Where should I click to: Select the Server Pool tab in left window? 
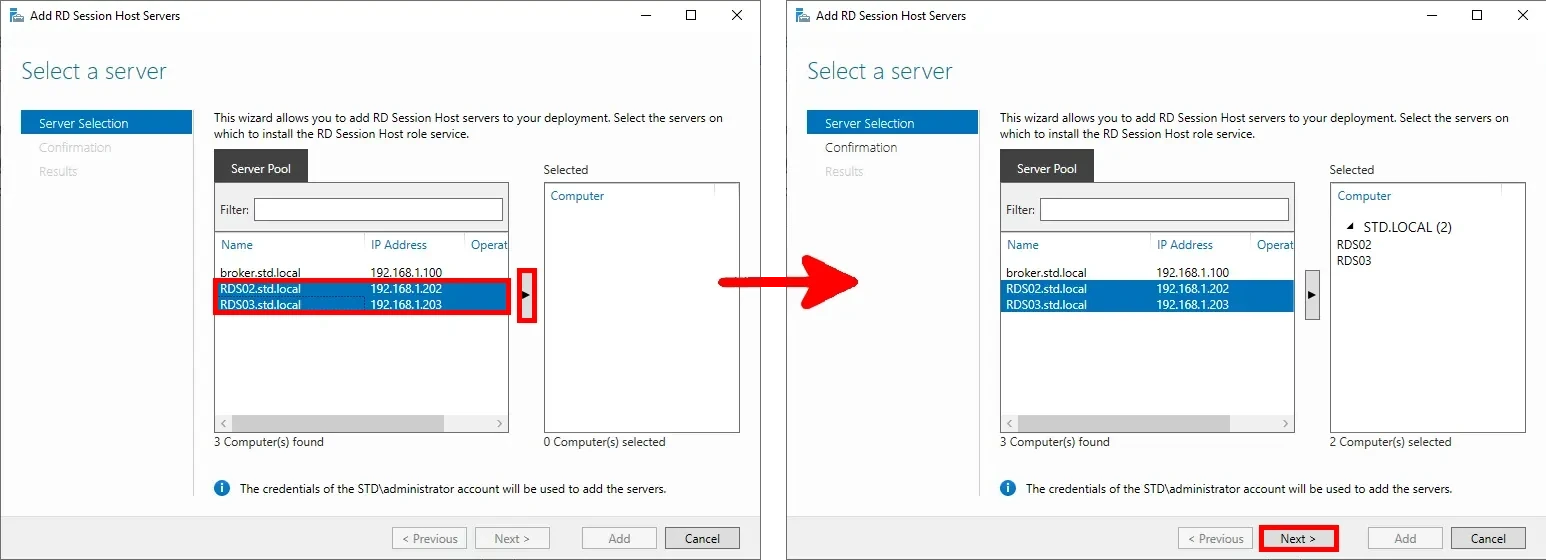point(261,167)
